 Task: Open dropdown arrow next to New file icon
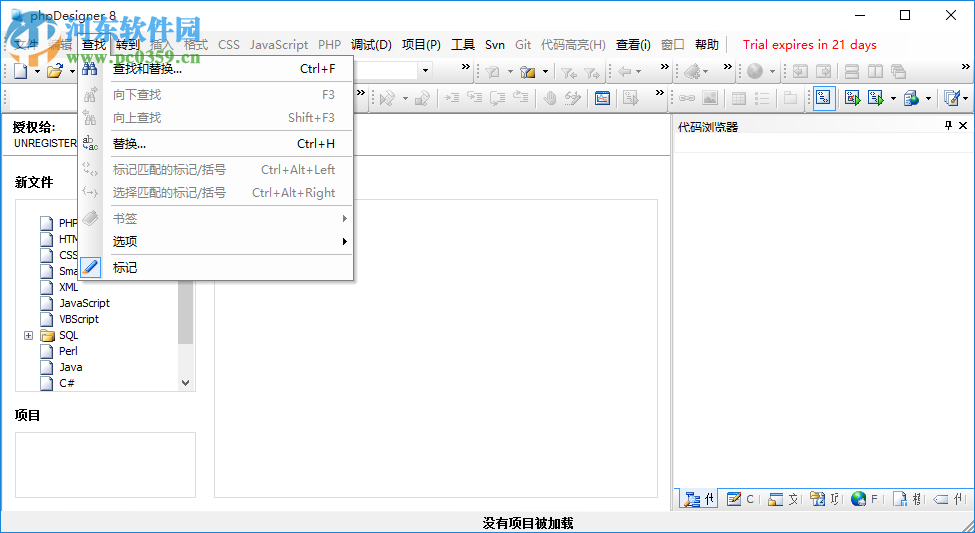click(37, 72)
